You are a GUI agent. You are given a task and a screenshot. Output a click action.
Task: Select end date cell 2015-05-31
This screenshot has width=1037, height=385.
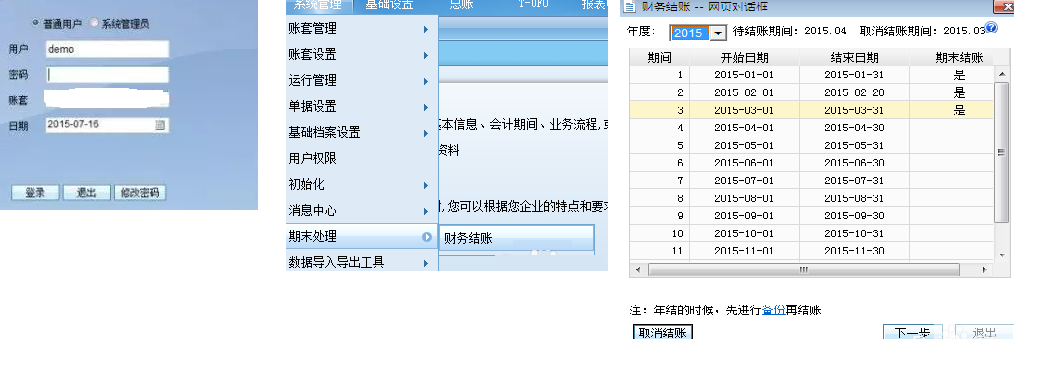(854, 146)
